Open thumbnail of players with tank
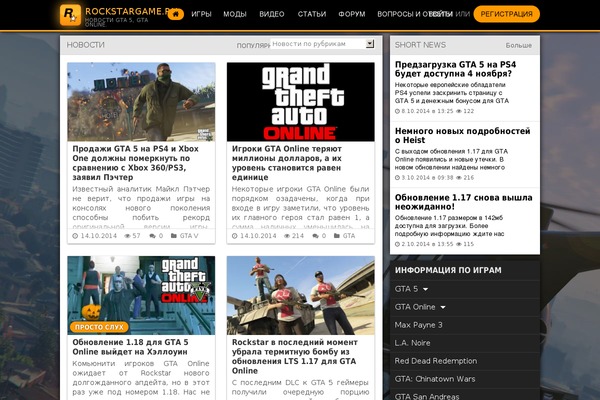Viewport: 600px width, 400px height. pyautogui.click(x=301, y=296)
